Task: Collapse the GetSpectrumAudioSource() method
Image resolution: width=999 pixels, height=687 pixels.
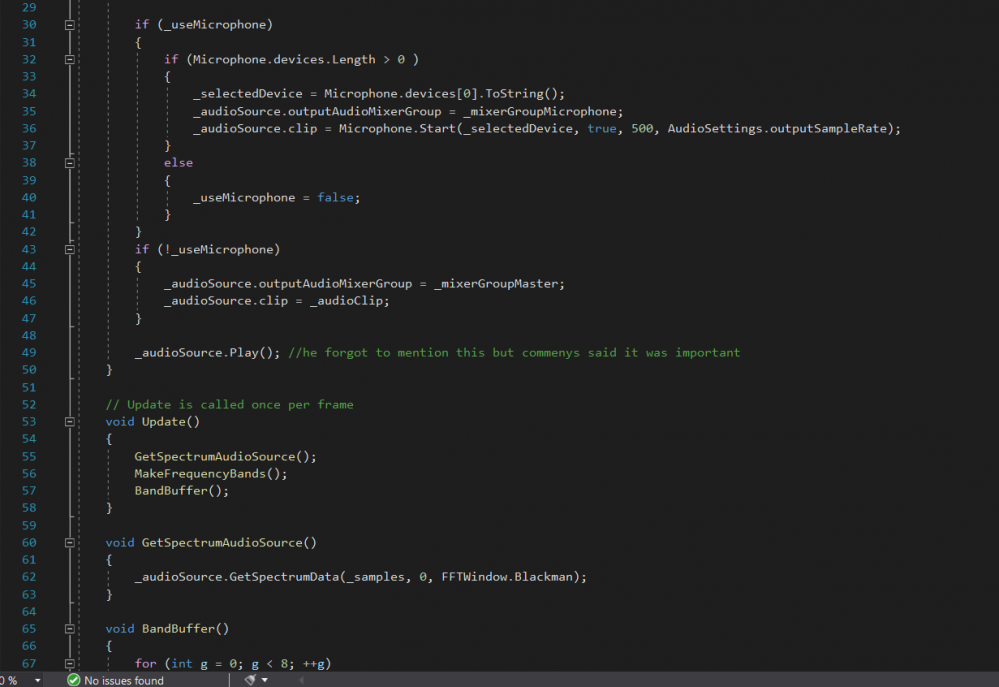Action: click(x=69, y=542)
